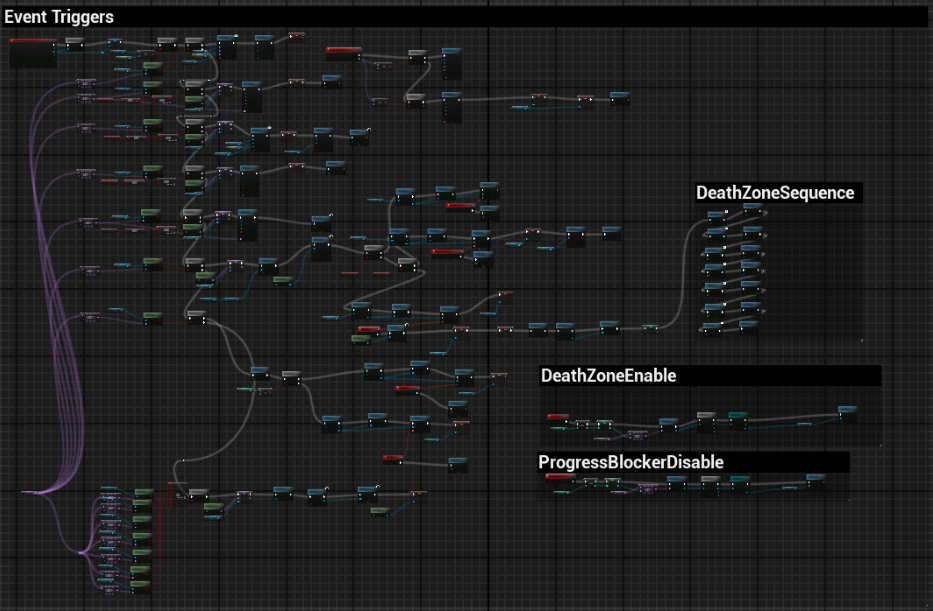Select top-left blue node inside DeathZoneSequence
The image size is (933, 611).
pyautogui.click(x=716, y=215)
